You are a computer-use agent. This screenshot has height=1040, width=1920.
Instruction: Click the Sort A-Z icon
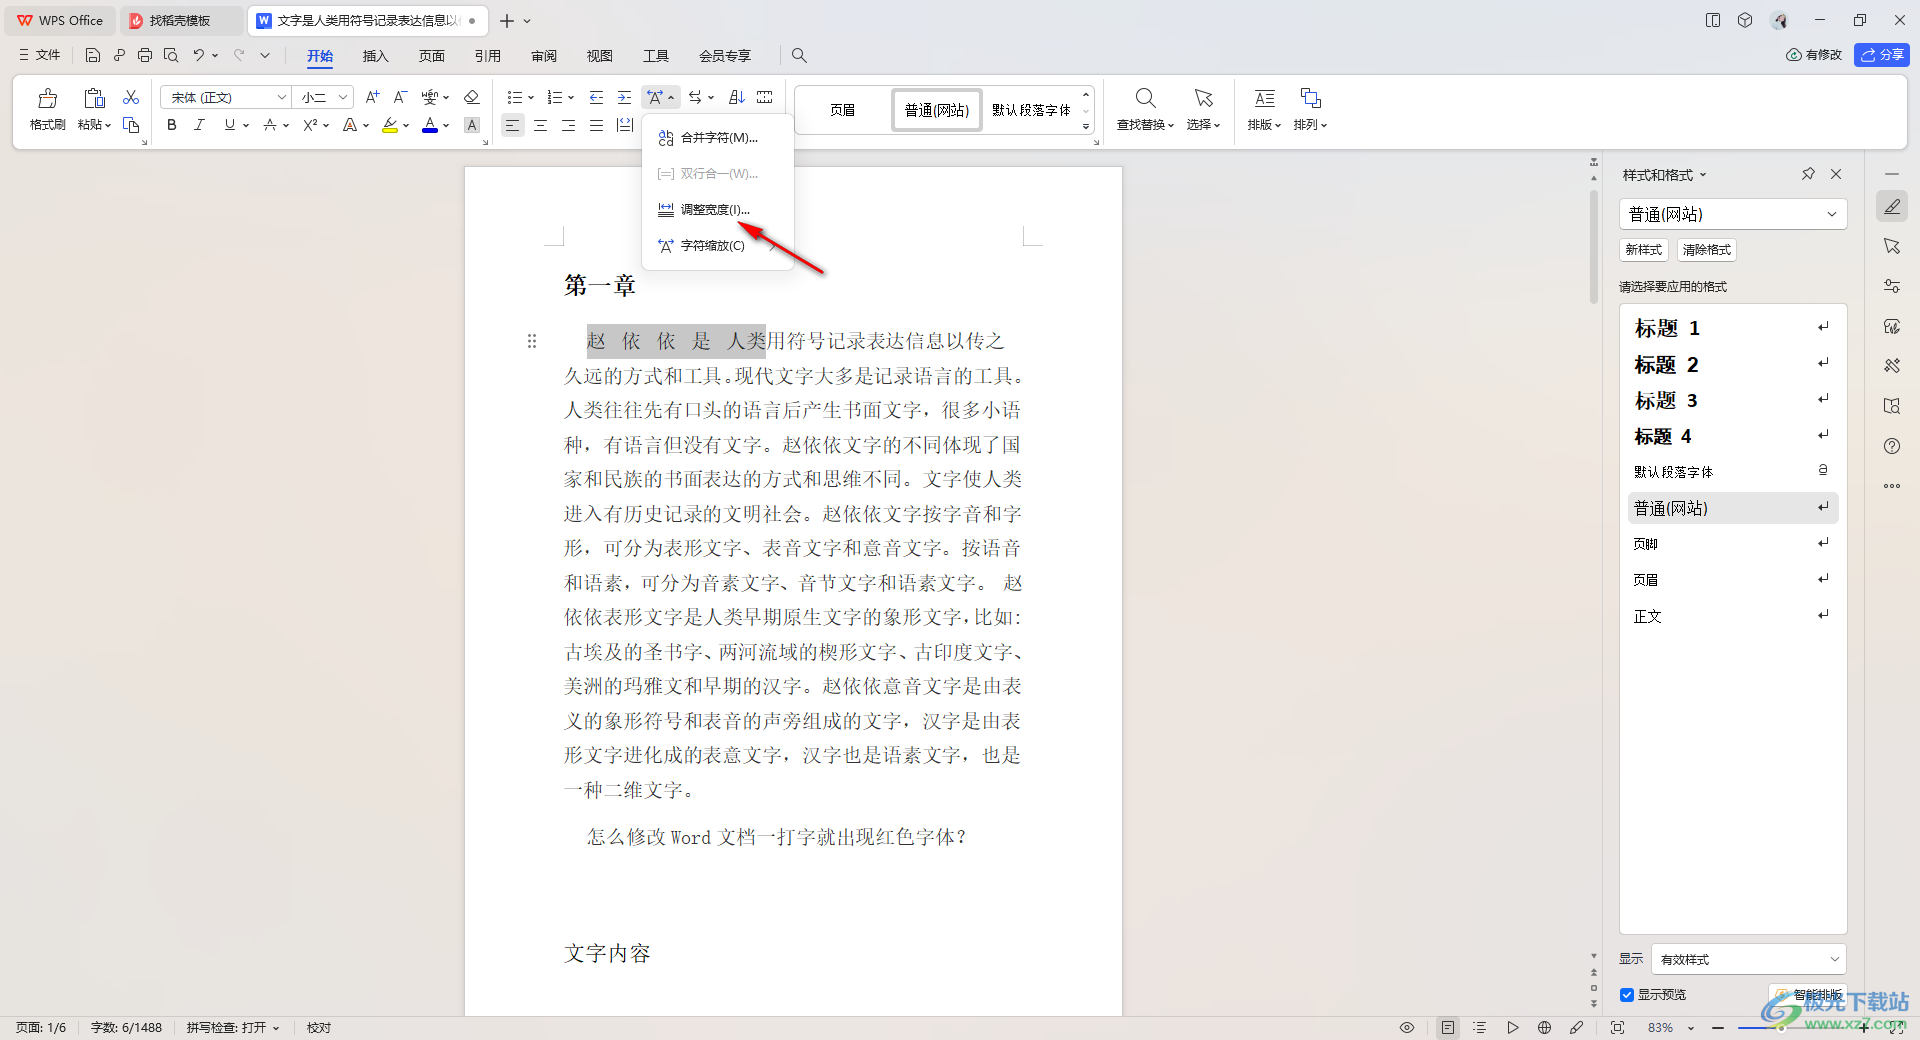pyautogui.click(x=737, y=97)
